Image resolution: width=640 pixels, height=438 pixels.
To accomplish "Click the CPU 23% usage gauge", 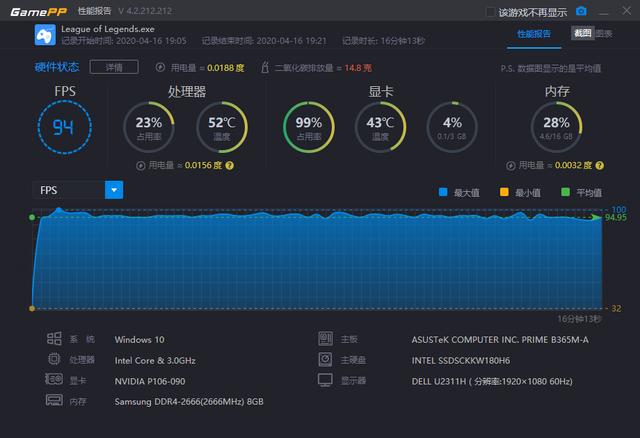I will 149,127.
